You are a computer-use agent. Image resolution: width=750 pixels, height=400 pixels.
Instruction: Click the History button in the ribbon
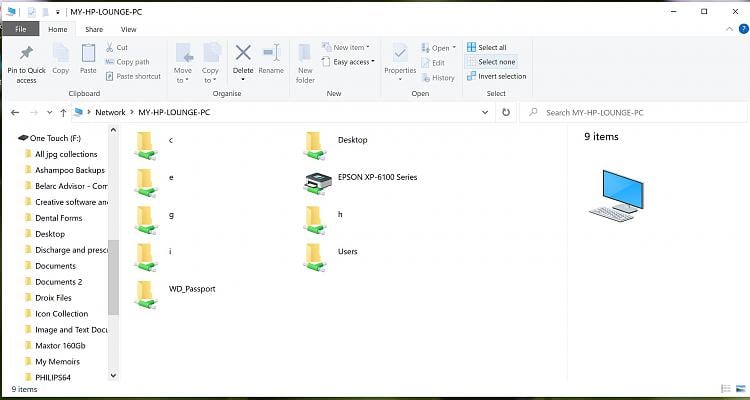pos(438,78)
